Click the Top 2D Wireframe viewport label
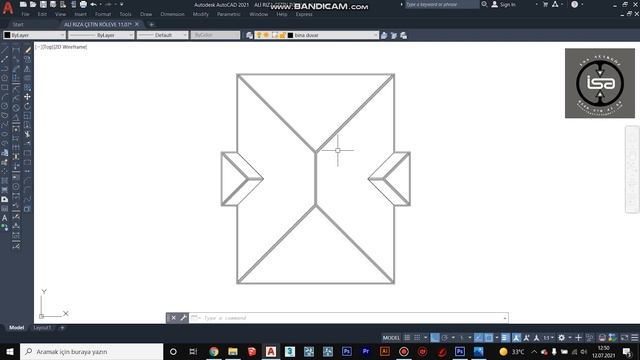640x360 pixels. tap(61, 47)
